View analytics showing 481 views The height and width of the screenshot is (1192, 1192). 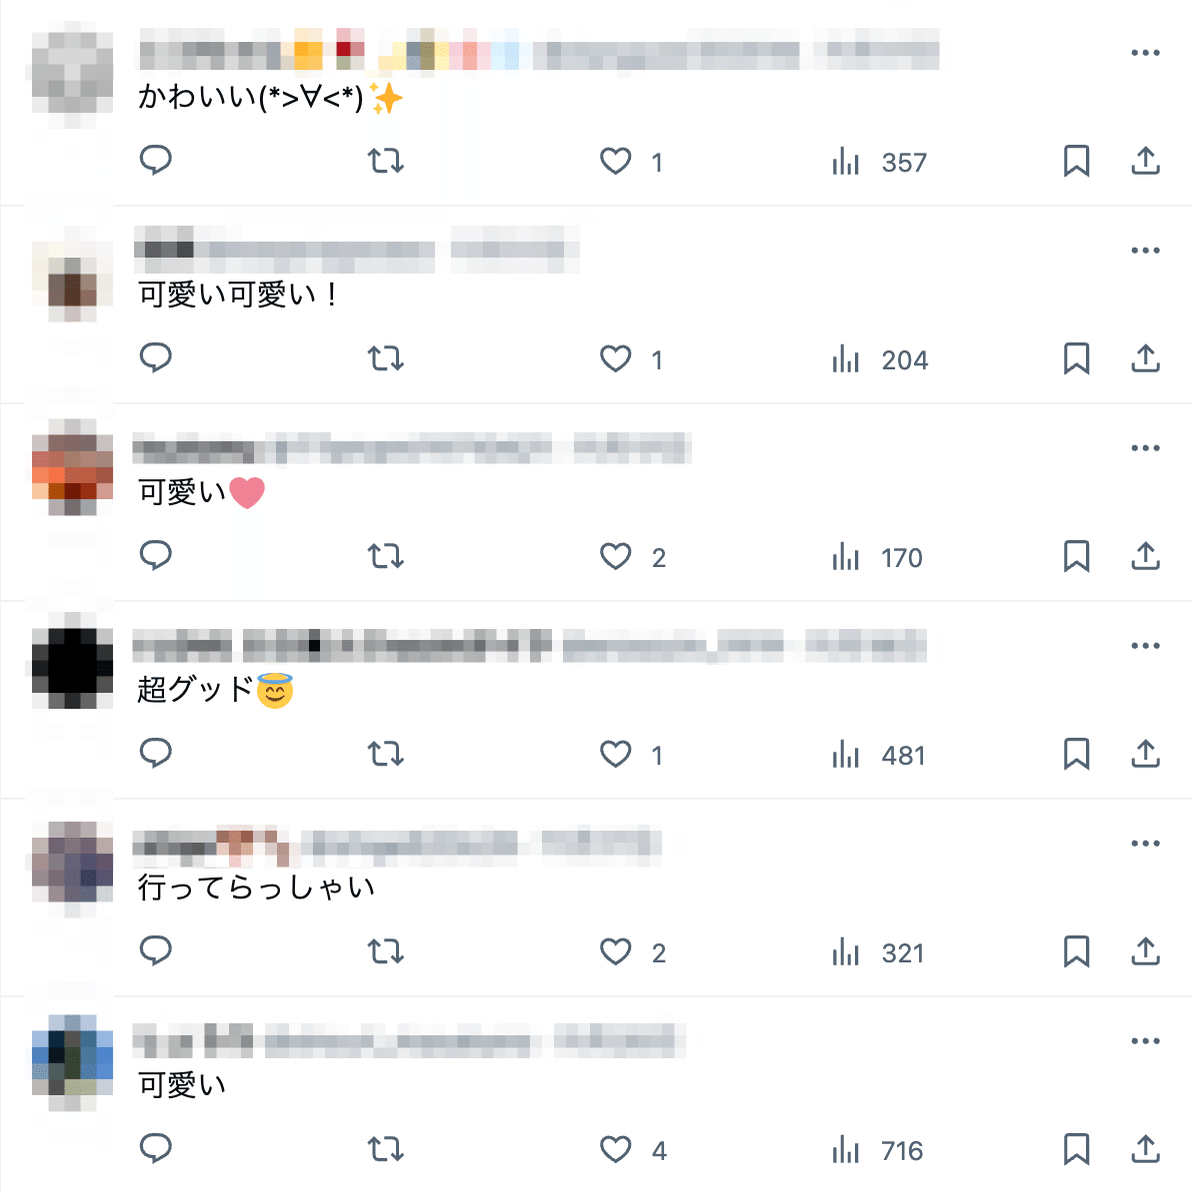coord(879,755)
